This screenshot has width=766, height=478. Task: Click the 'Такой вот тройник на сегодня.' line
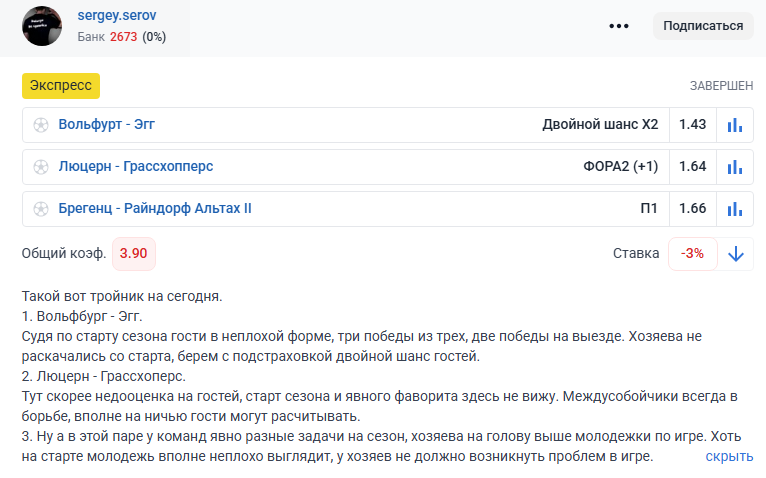tap(122, 297)
